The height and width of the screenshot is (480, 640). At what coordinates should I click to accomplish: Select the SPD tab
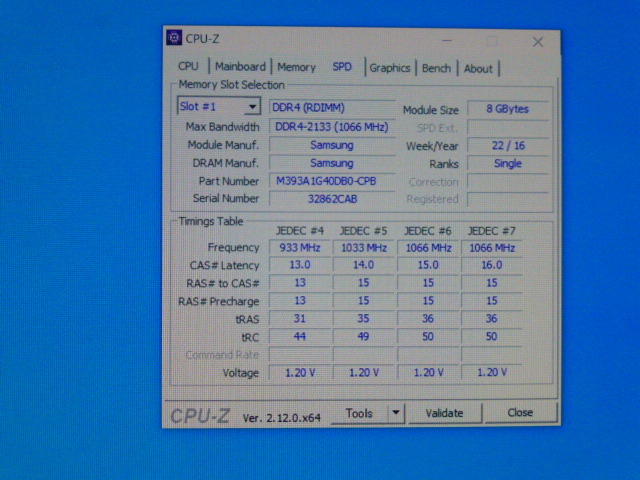[x=342, y=67]
